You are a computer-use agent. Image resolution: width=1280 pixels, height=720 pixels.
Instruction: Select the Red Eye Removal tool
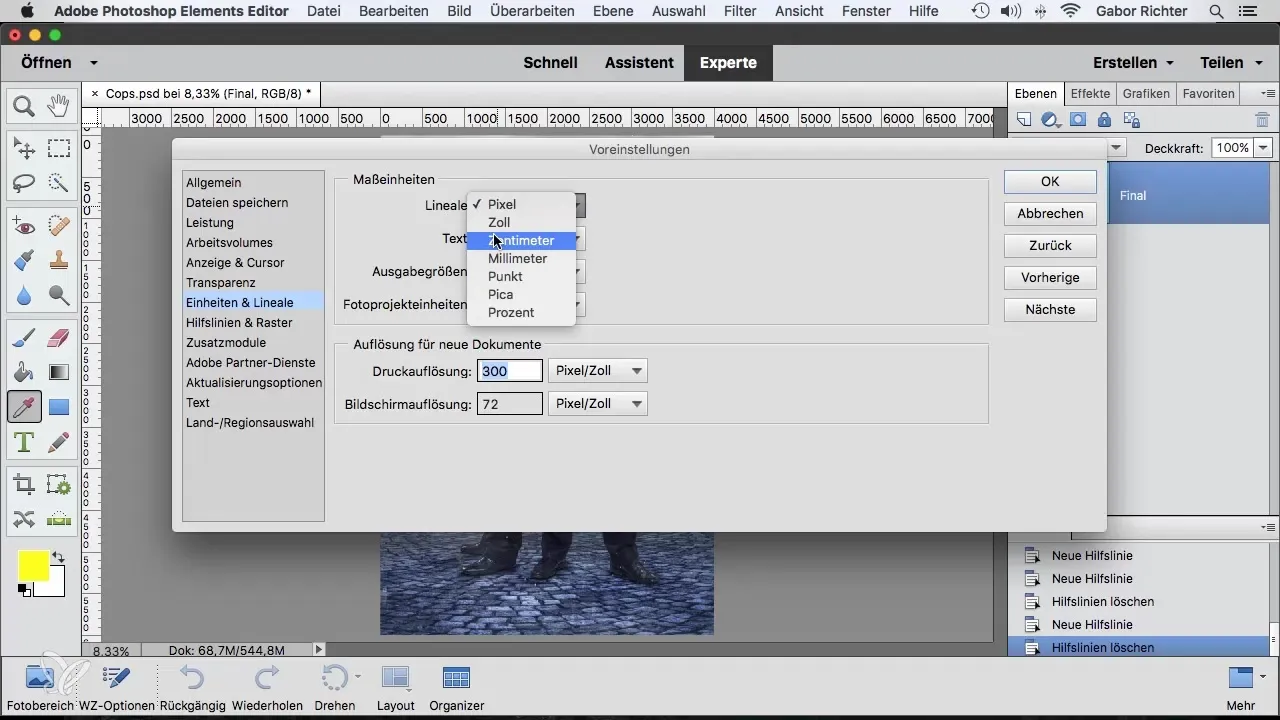point(24,227)
